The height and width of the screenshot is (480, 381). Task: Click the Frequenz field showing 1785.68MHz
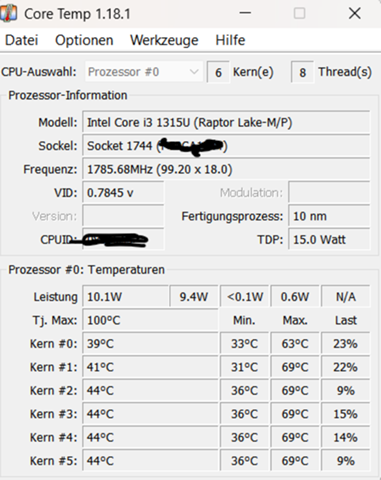(226, 169)
